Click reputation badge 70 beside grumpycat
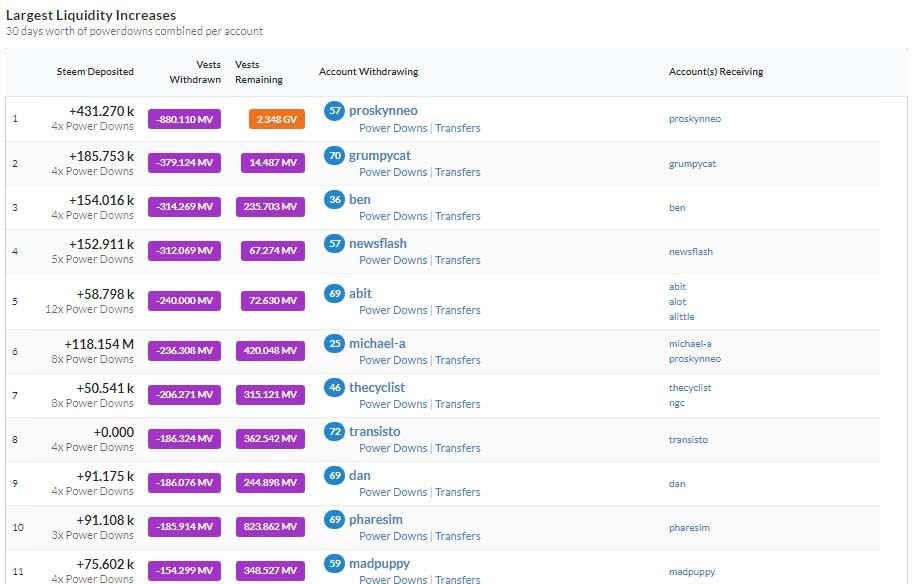912x584 pixels. click(x=334, y=155)
